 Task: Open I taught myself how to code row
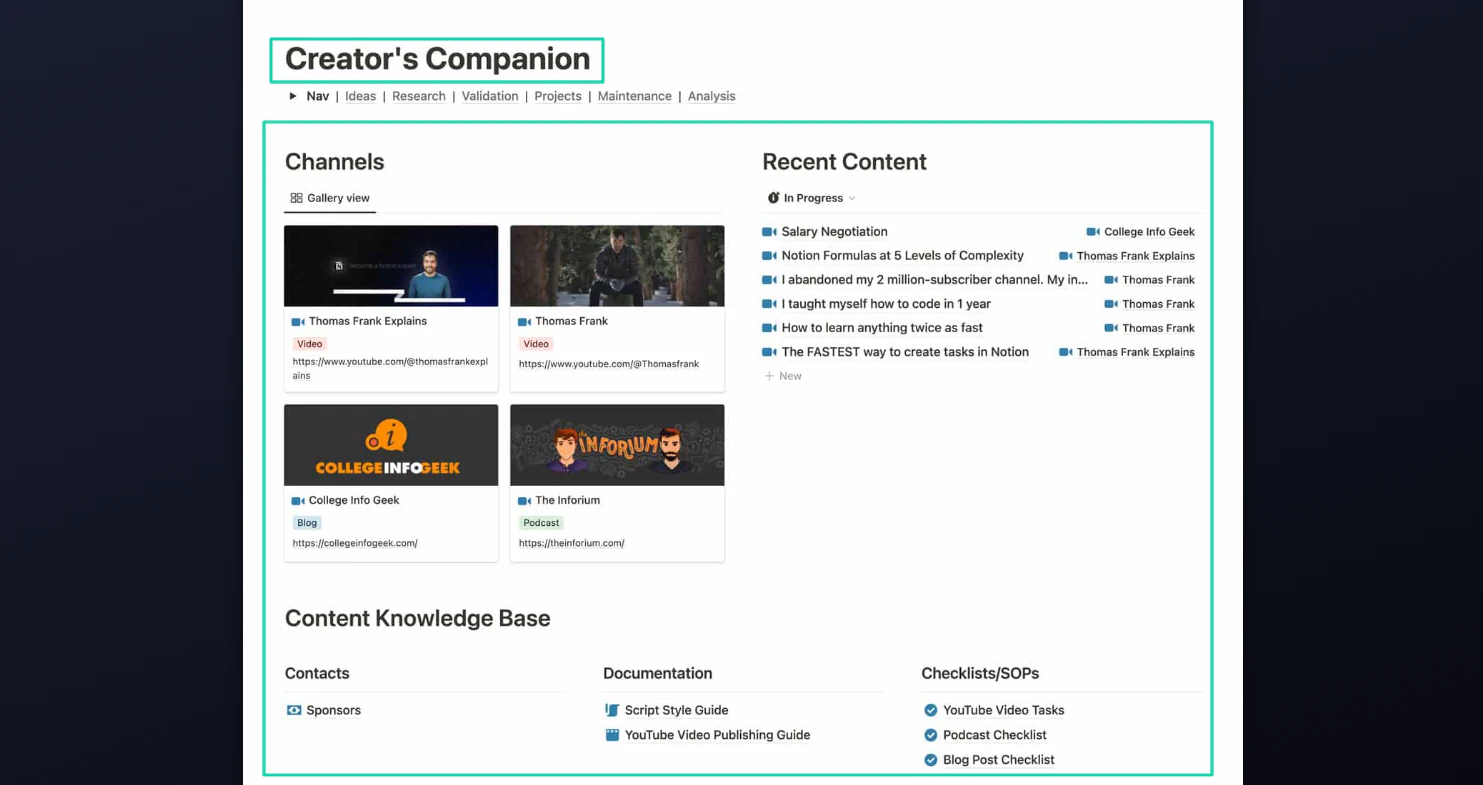(x=886, y=304)
